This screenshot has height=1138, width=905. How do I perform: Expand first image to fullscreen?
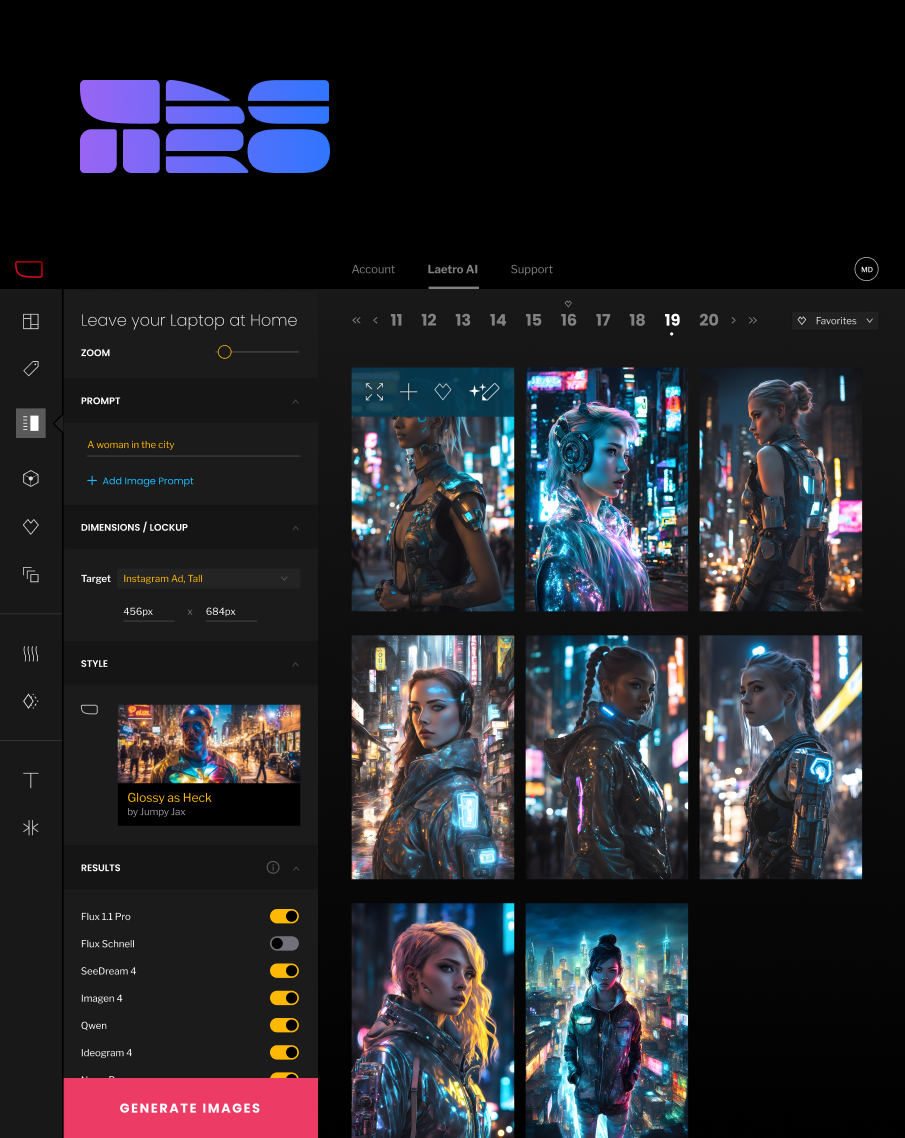pos(374,392)
